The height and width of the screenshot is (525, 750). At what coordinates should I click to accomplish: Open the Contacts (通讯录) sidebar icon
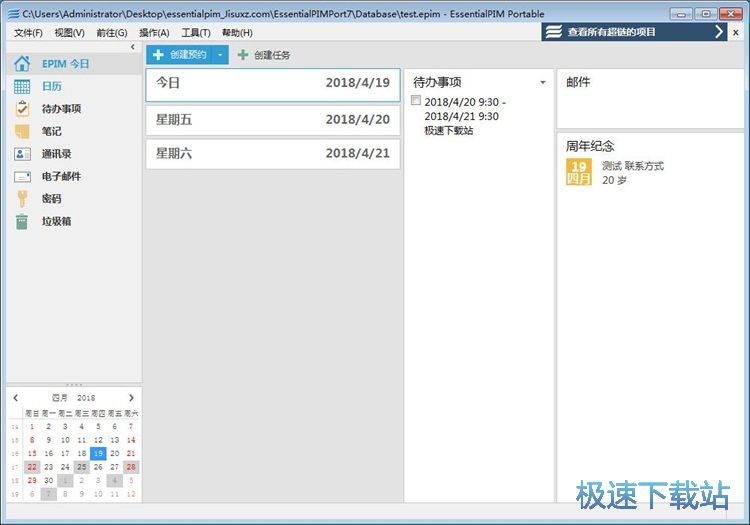(22, 153)
